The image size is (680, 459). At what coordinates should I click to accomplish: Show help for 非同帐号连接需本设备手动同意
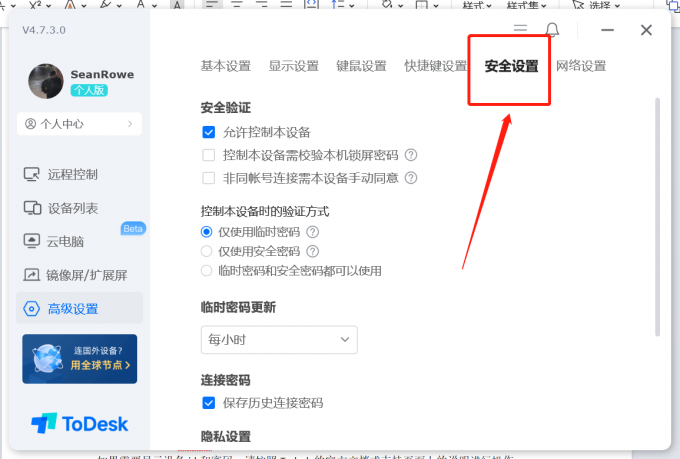coord(411,178)
